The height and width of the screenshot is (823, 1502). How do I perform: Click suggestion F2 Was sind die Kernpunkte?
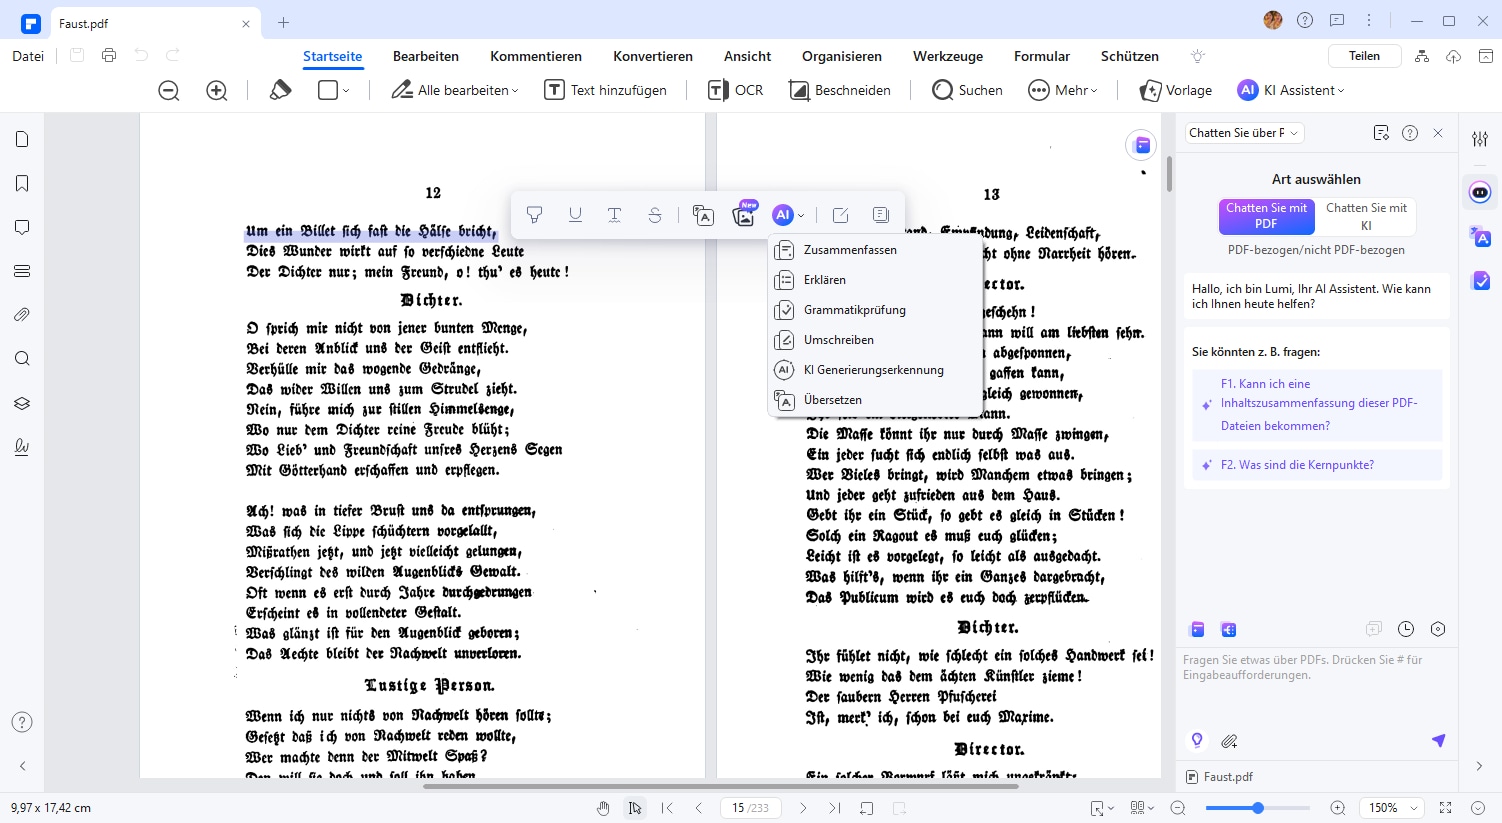(1317, 465)
